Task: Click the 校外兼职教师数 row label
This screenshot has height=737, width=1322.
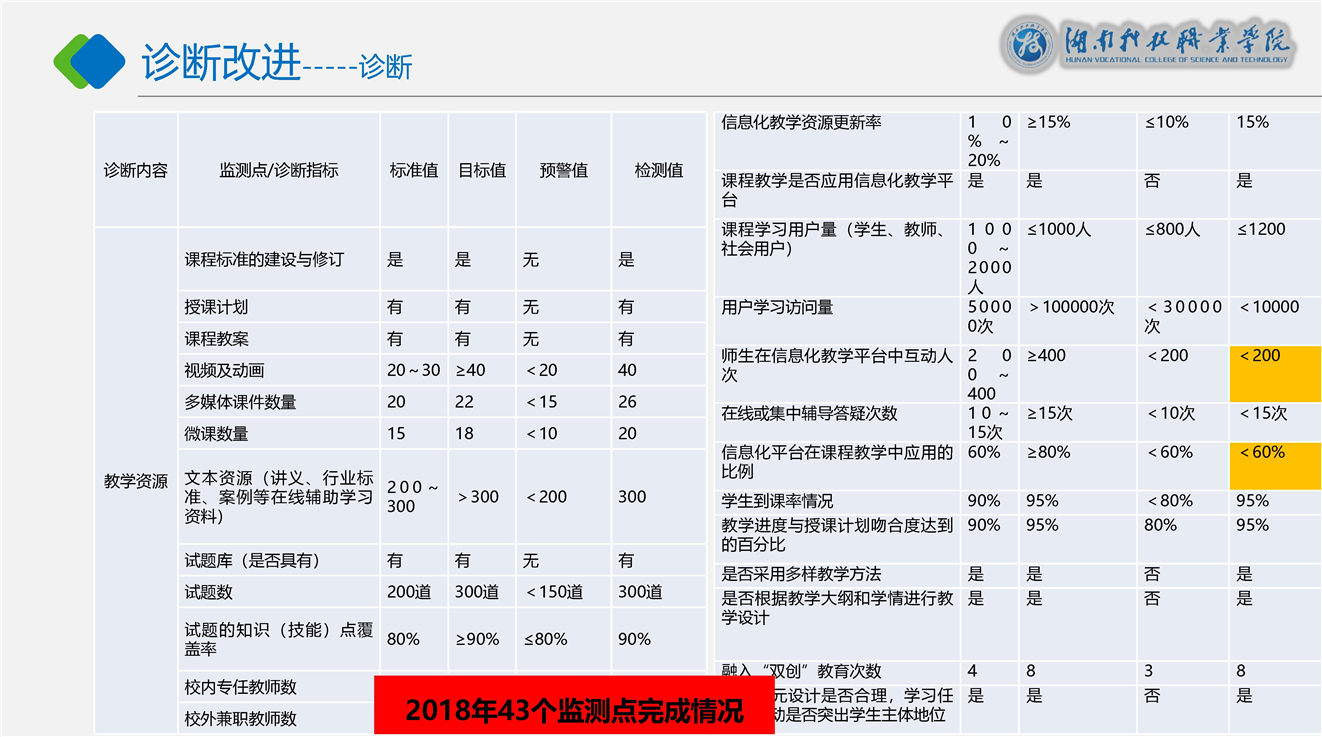Action: click(x=241, y=718)
